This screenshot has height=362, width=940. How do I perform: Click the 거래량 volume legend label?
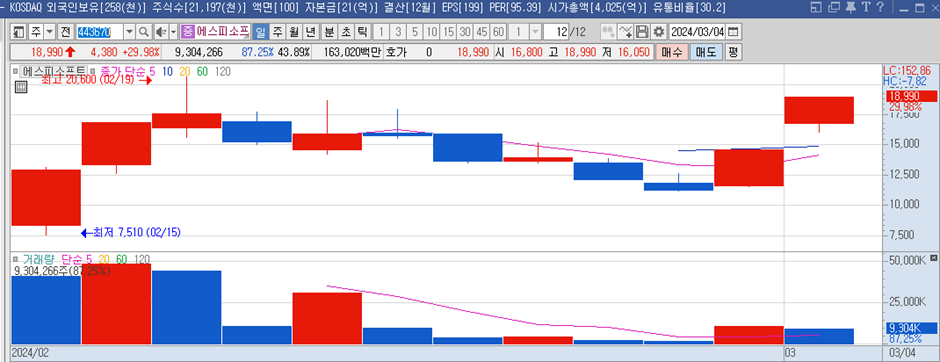click(38, 260)
